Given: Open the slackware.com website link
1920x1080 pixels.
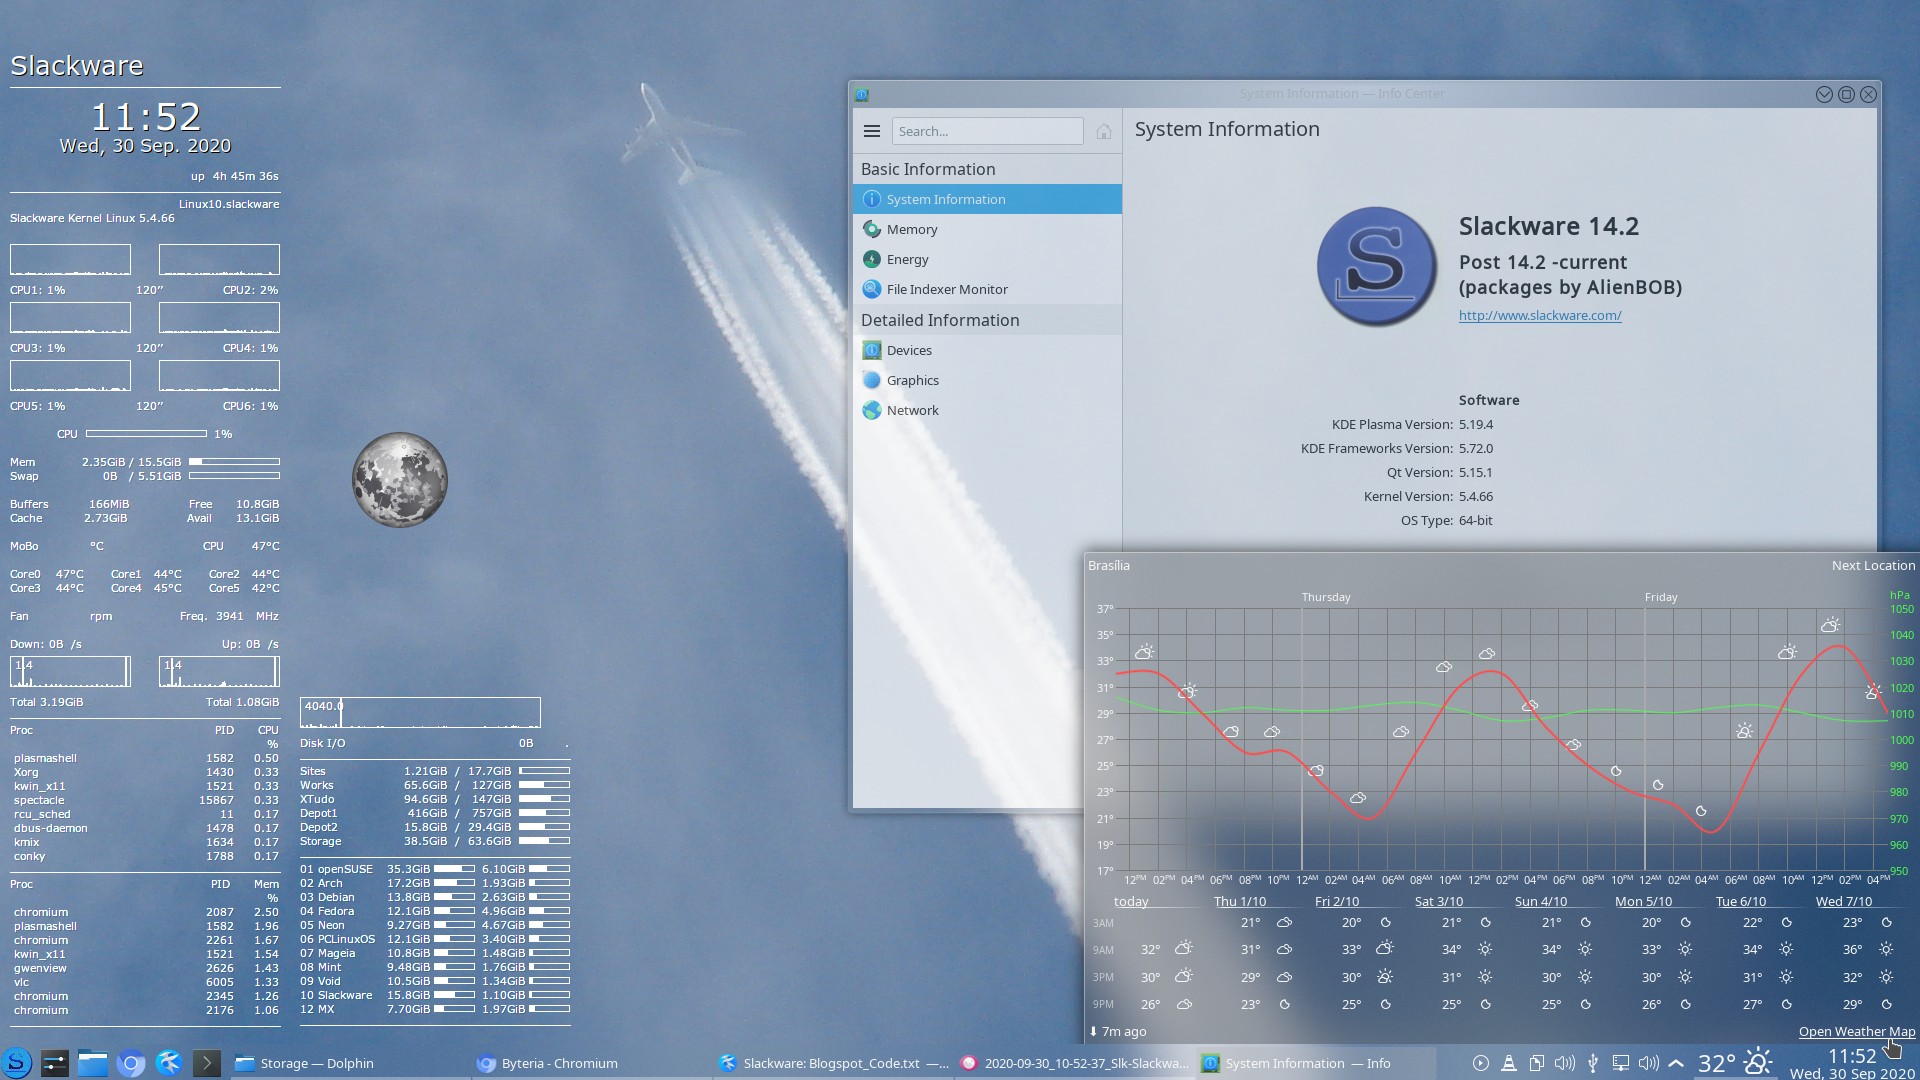Looking at the screenshot, I should (x=1540, y=315).
